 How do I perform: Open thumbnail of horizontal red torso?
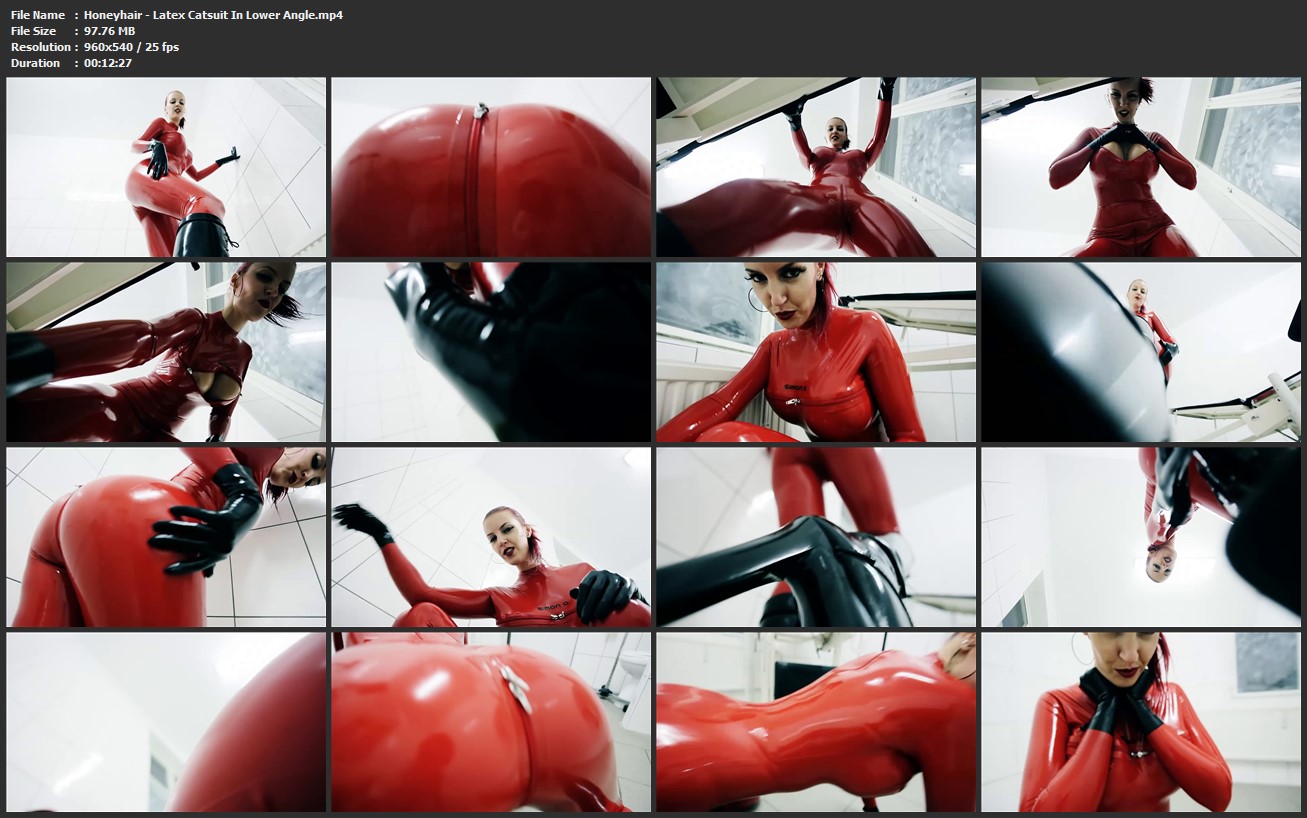click(x=816, y=722)
